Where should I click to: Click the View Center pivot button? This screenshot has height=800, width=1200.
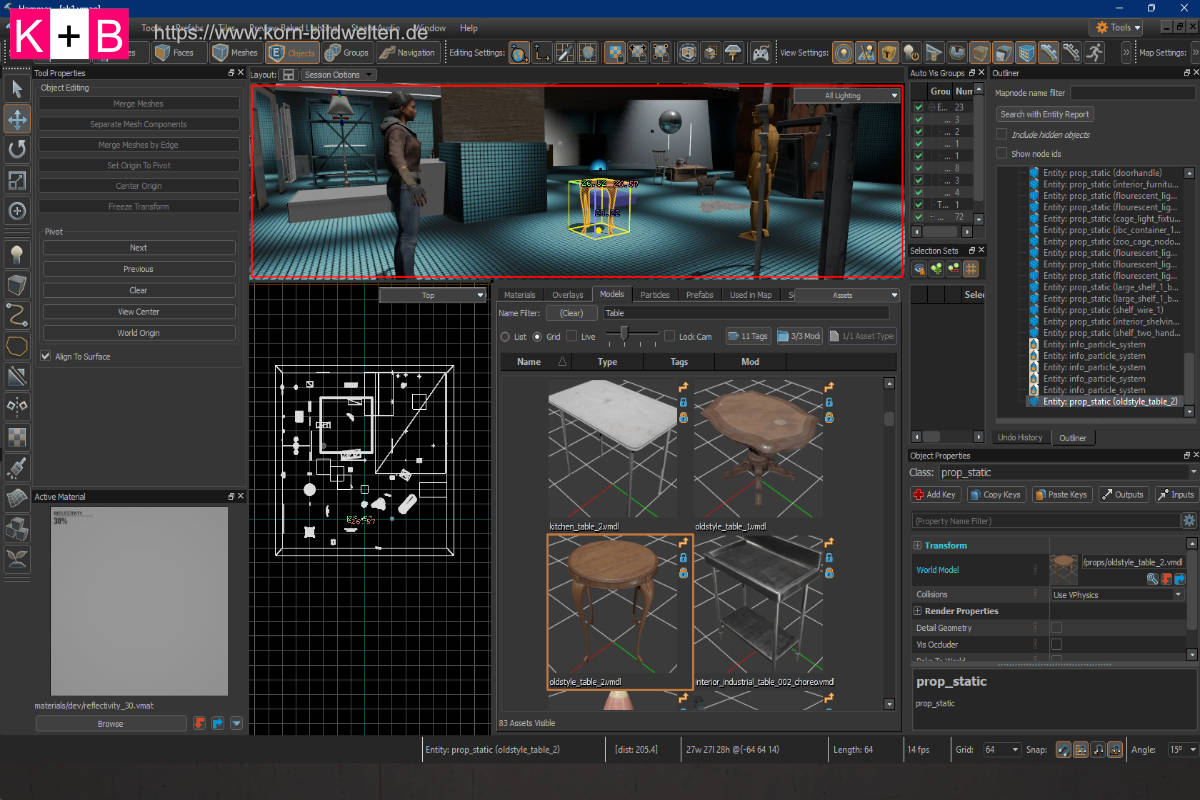pyautogui.click(x=139, y=312)
